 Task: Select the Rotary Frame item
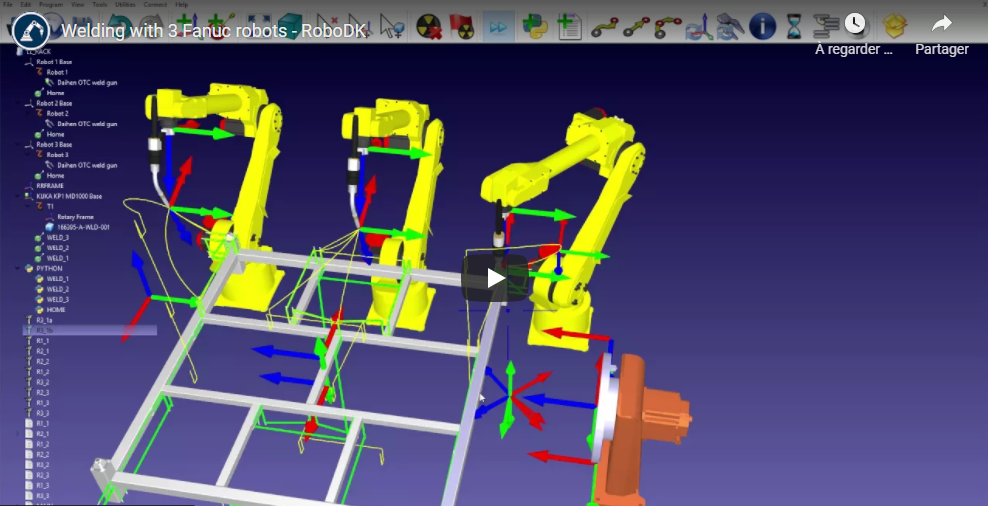(x=75, y=217)
